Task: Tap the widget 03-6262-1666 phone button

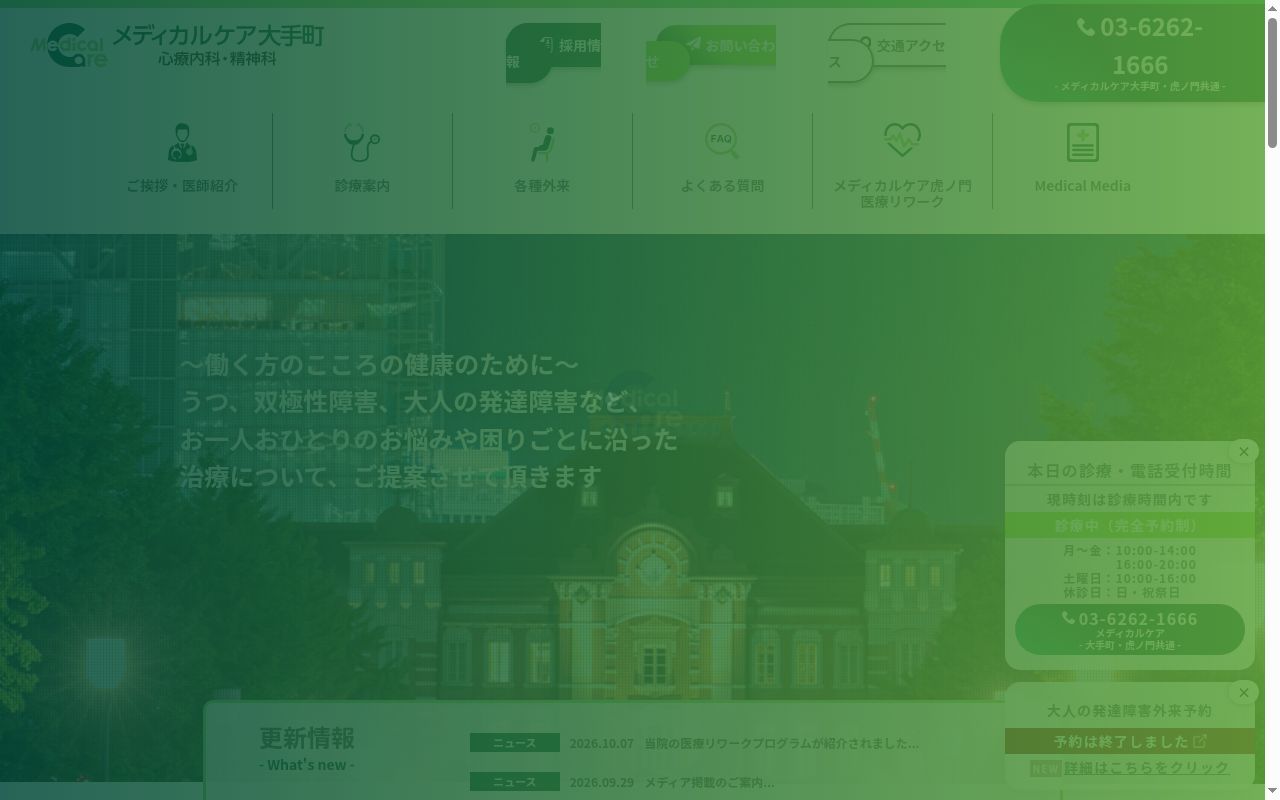Action: point(1130,629)
